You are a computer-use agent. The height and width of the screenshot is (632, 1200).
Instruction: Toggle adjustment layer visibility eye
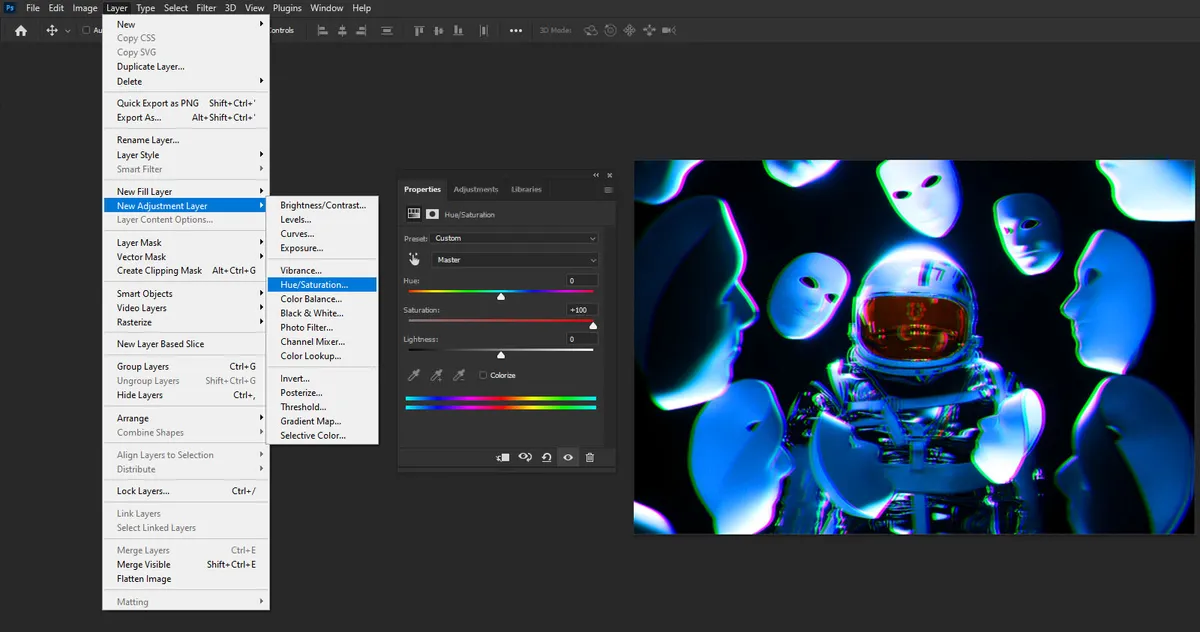pos(568,457)
